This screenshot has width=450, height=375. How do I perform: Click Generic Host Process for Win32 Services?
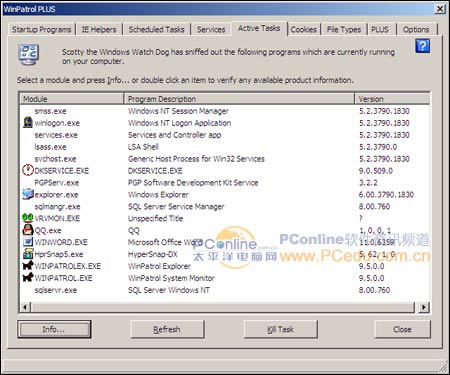196,159
